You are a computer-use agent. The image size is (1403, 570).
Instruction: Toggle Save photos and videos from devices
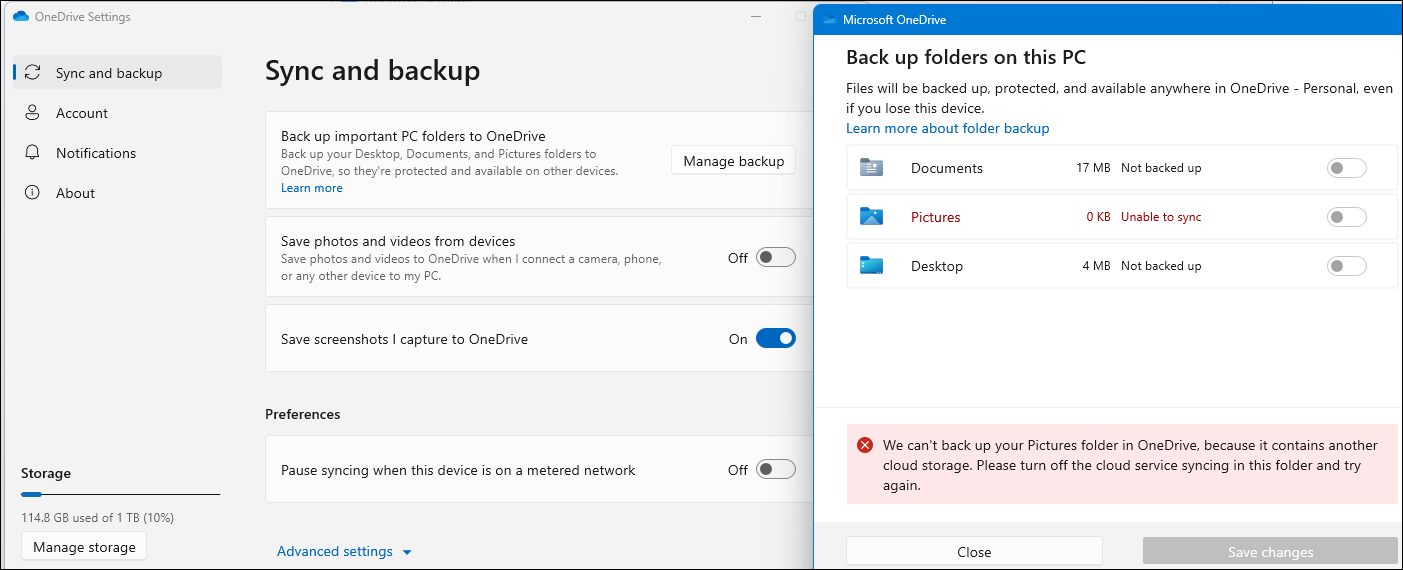coord(775,258)
